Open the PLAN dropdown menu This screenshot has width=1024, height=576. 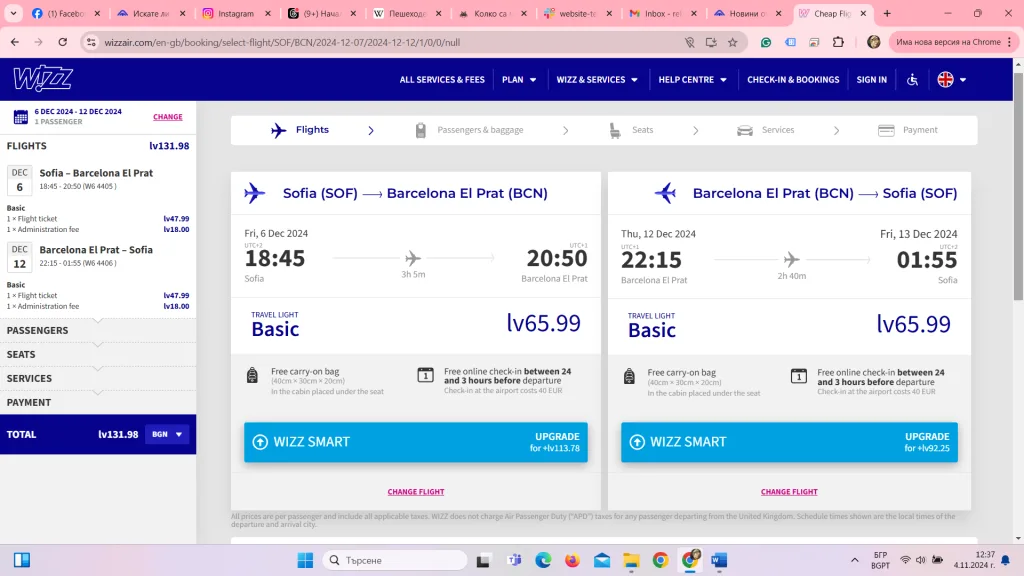tap(519, 80)
